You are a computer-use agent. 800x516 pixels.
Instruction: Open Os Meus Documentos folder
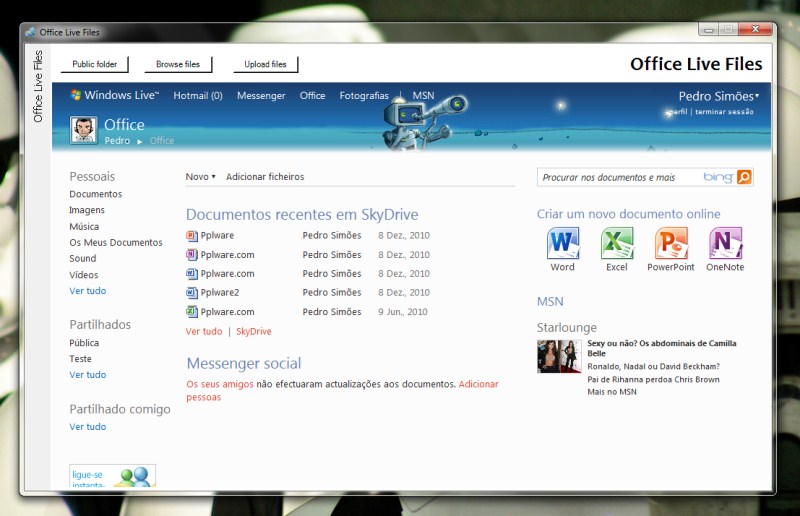coord(116,242)
